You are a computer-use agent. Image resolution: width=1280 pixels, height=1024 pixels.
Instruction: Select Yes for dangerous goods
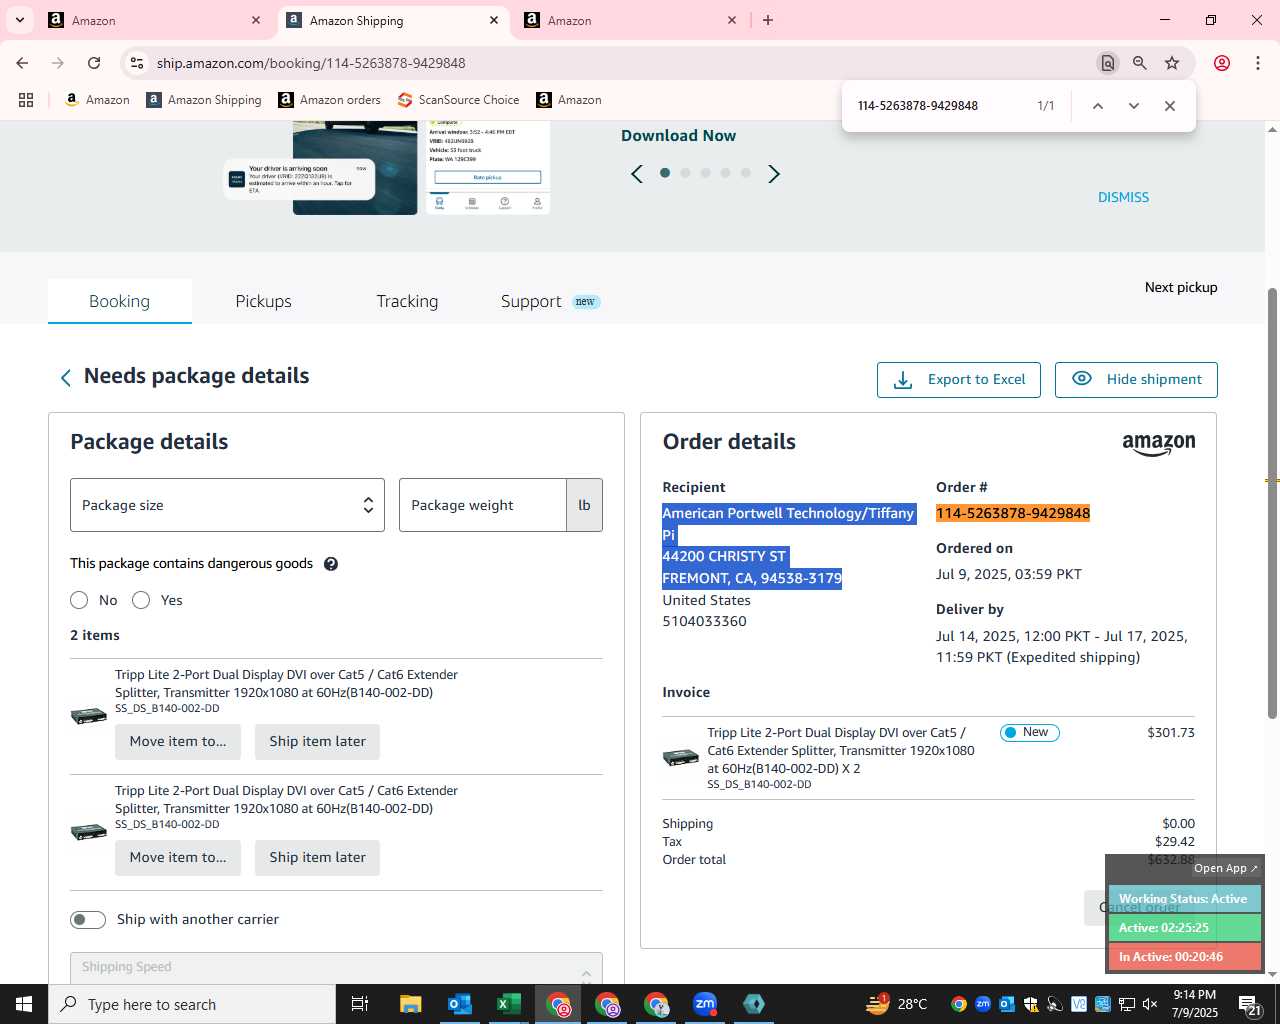tap(141, 600)
